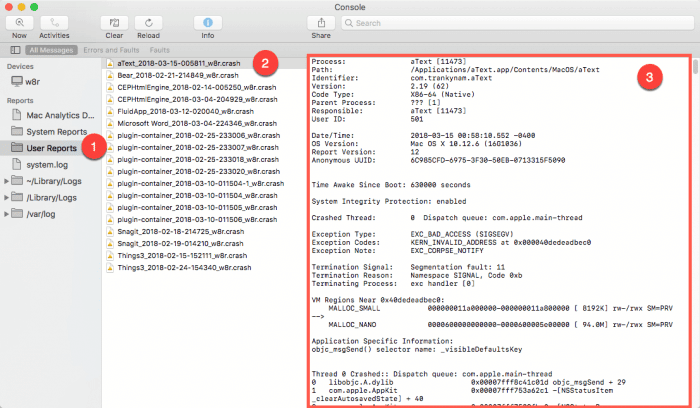
Task: Select aText_2018-03-15 crash report
Action: pos(179,63)
